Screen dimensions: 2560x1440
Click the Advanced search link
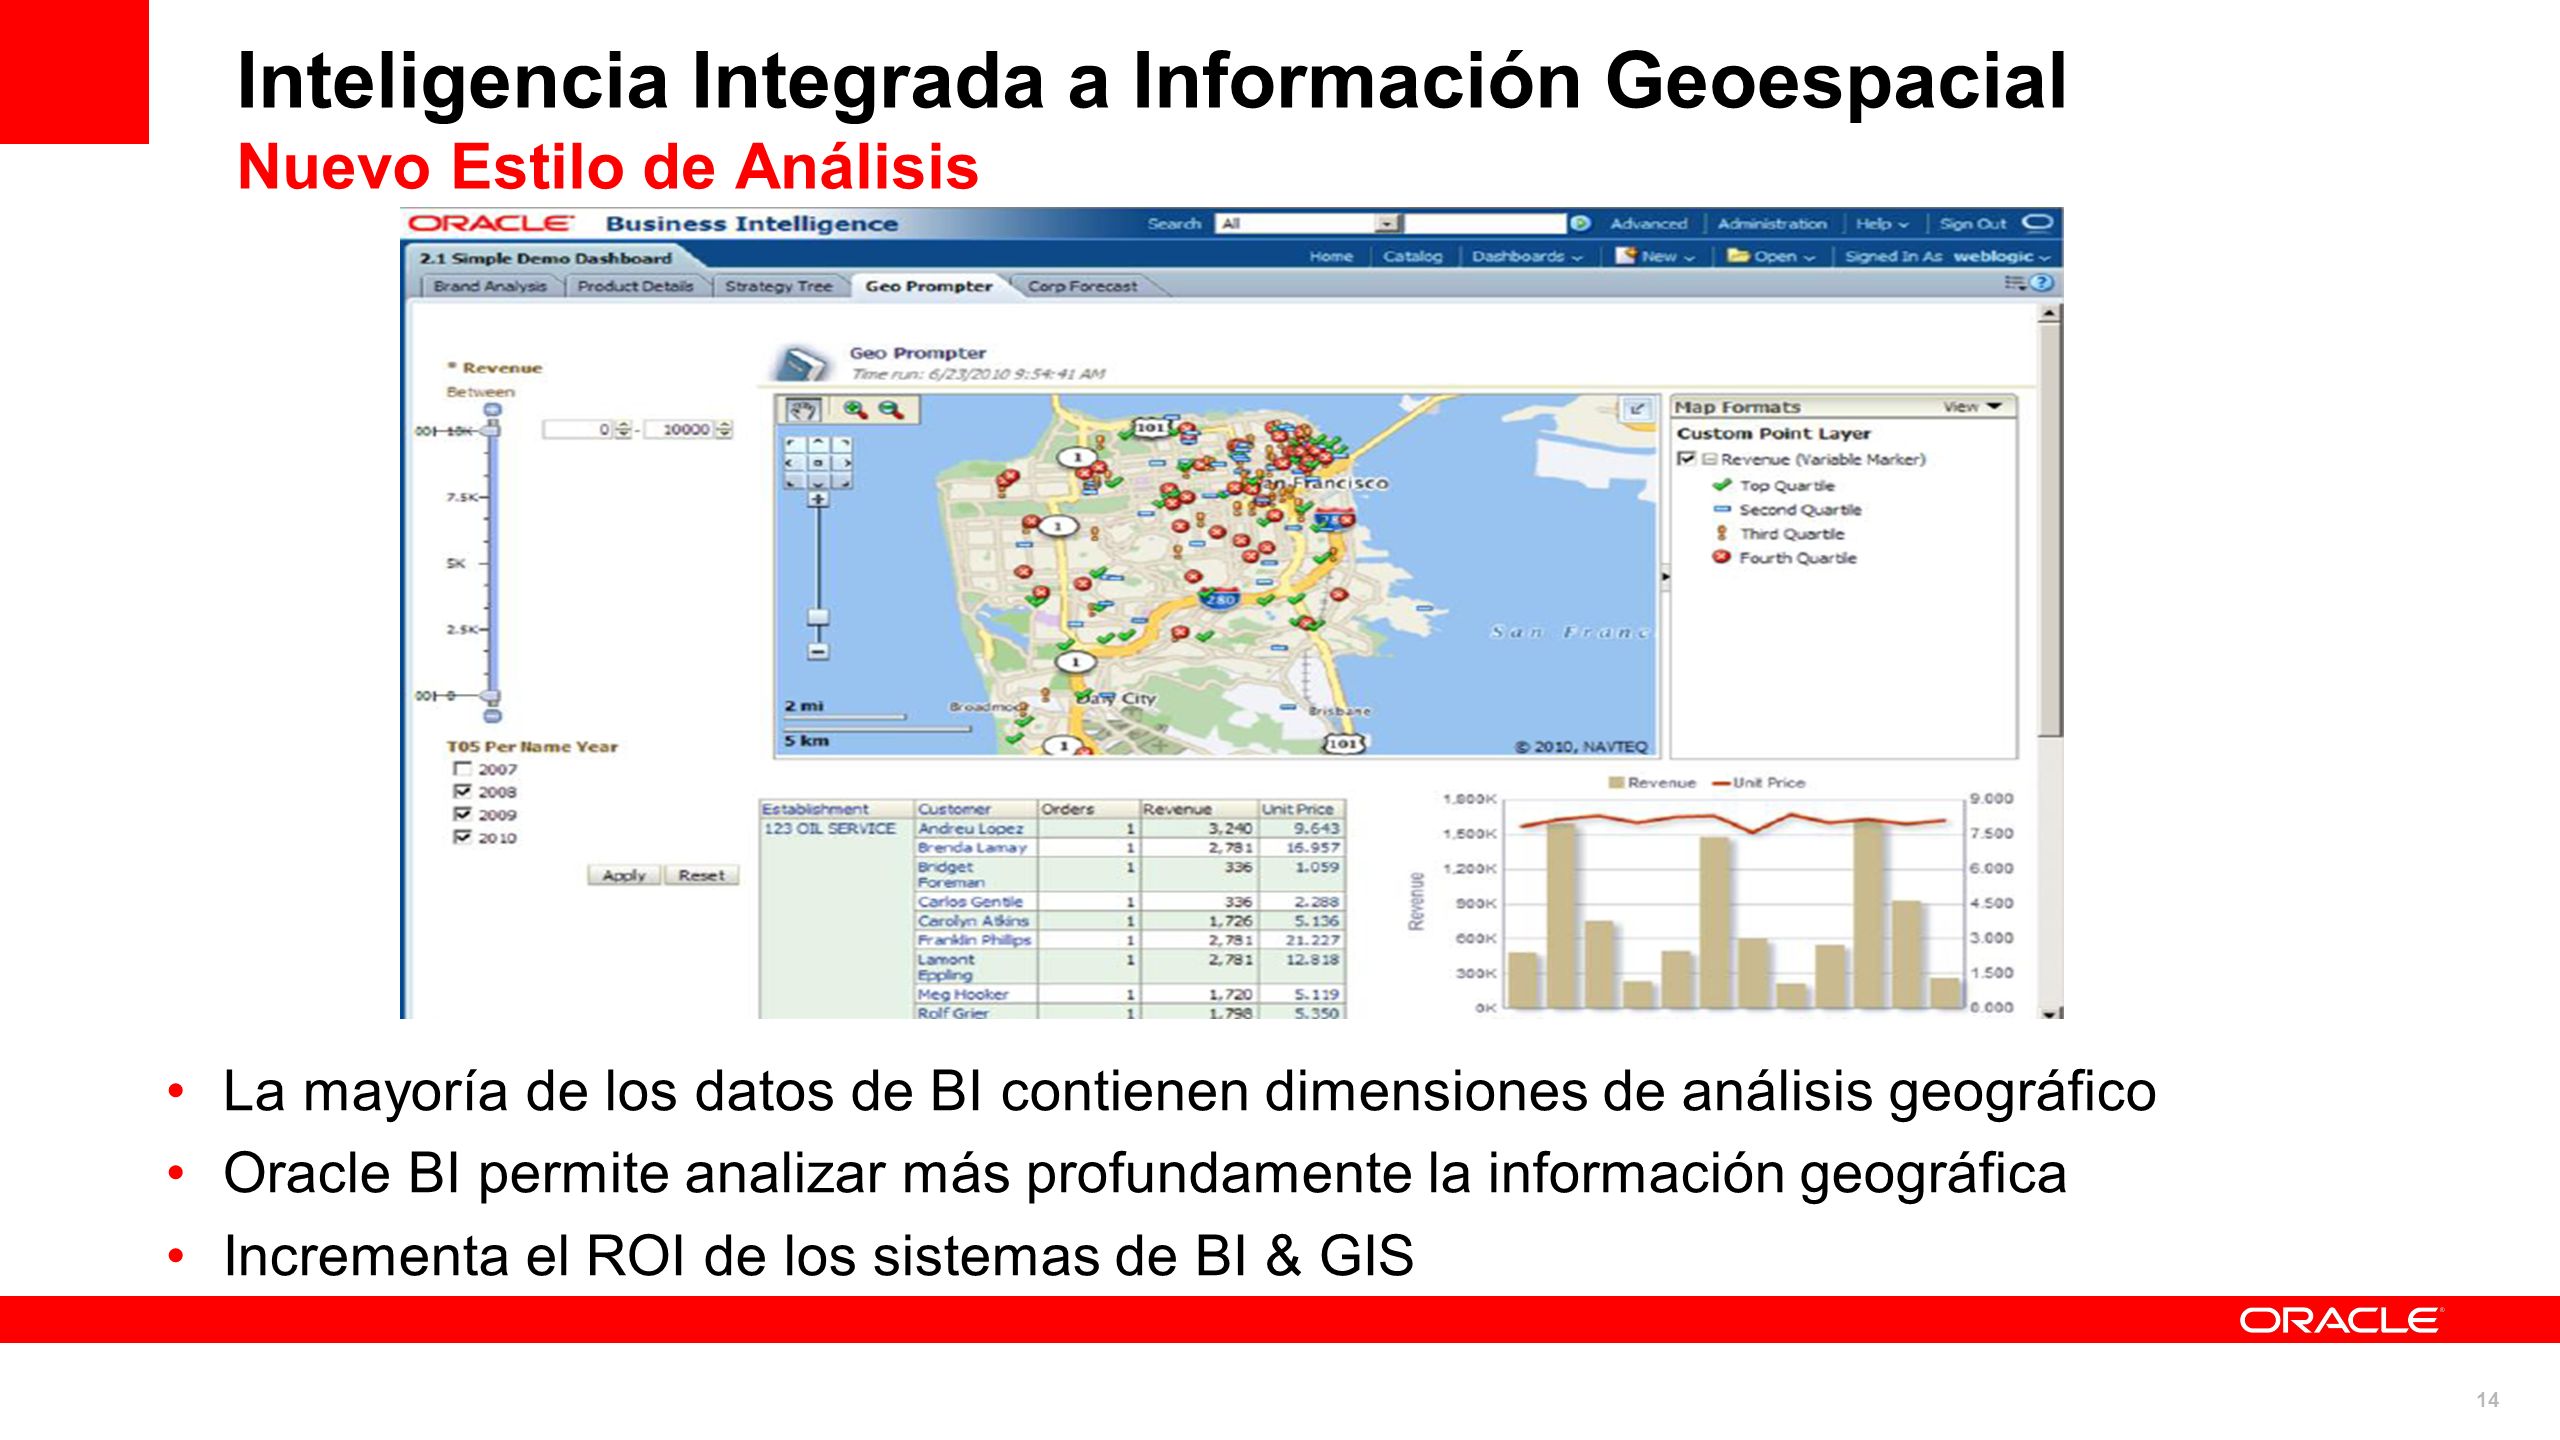[x=1648, y=224]
